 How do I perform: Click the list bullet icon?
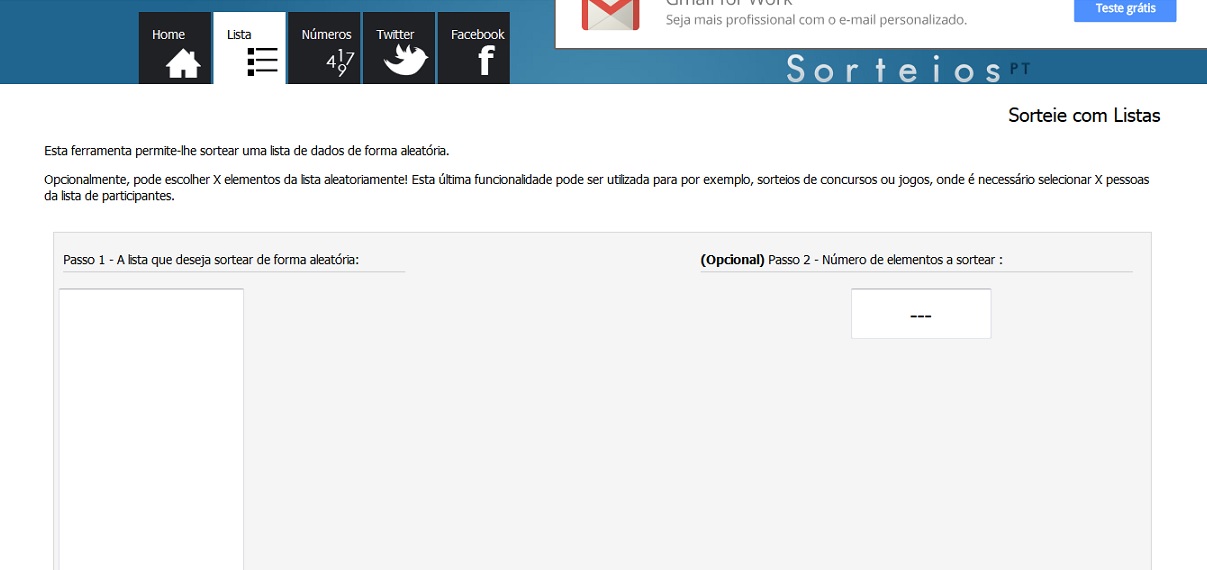[262, 62]
